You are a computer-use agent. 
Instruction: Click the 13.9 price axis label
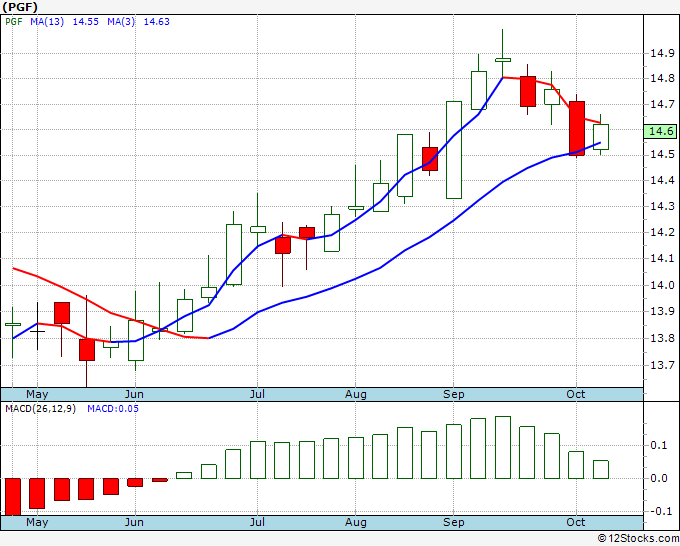pos(662,311)
